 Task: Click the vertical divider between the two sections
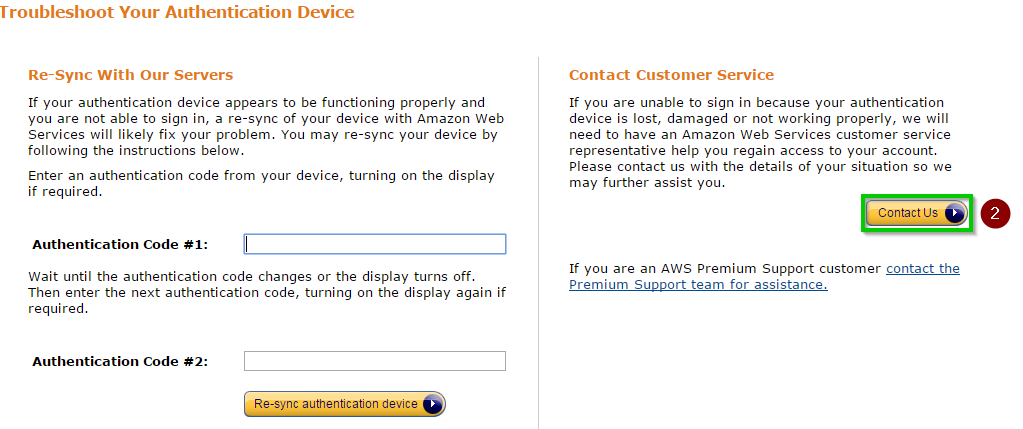[x=539, y=240]
